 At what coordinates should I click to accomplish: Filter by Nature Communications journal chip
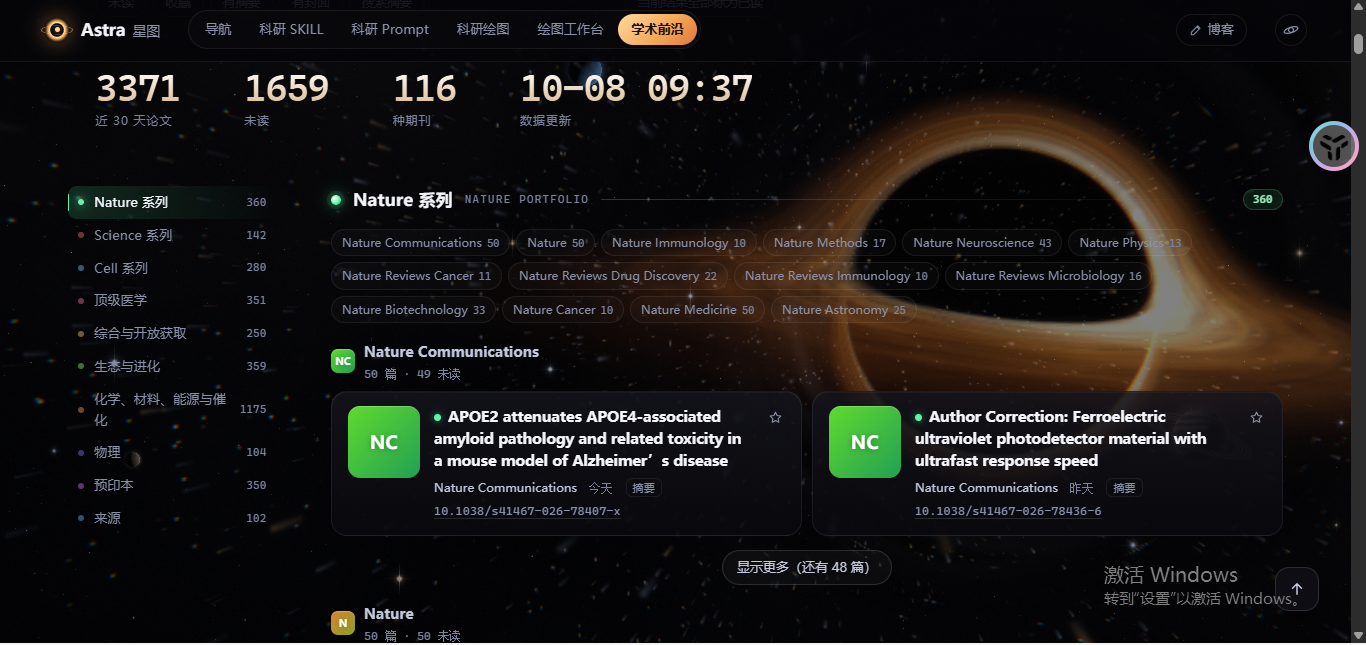click(x=420, y=243)
